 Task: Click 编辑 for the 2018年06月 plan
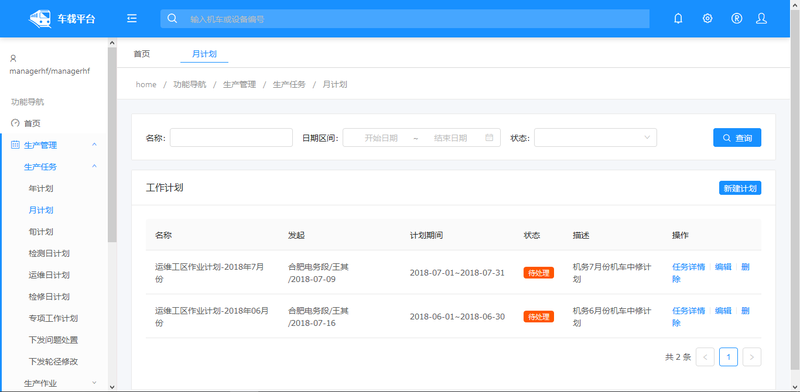723,310
